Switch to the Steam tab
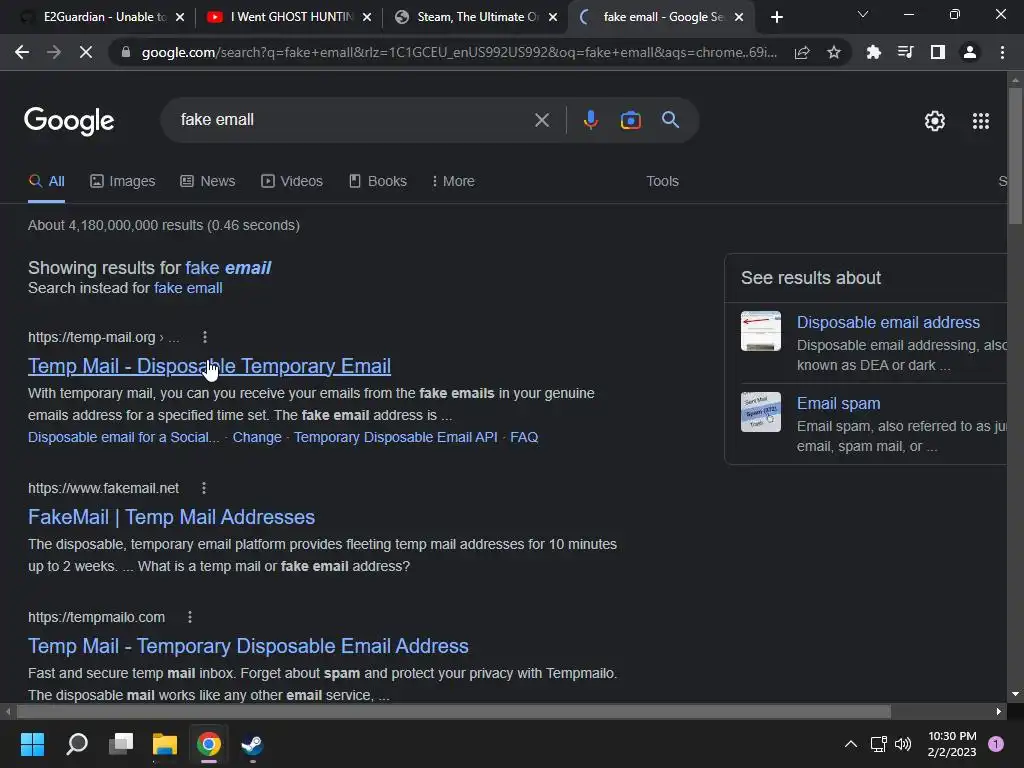1024x768 pixels. [x=477, y=17]
